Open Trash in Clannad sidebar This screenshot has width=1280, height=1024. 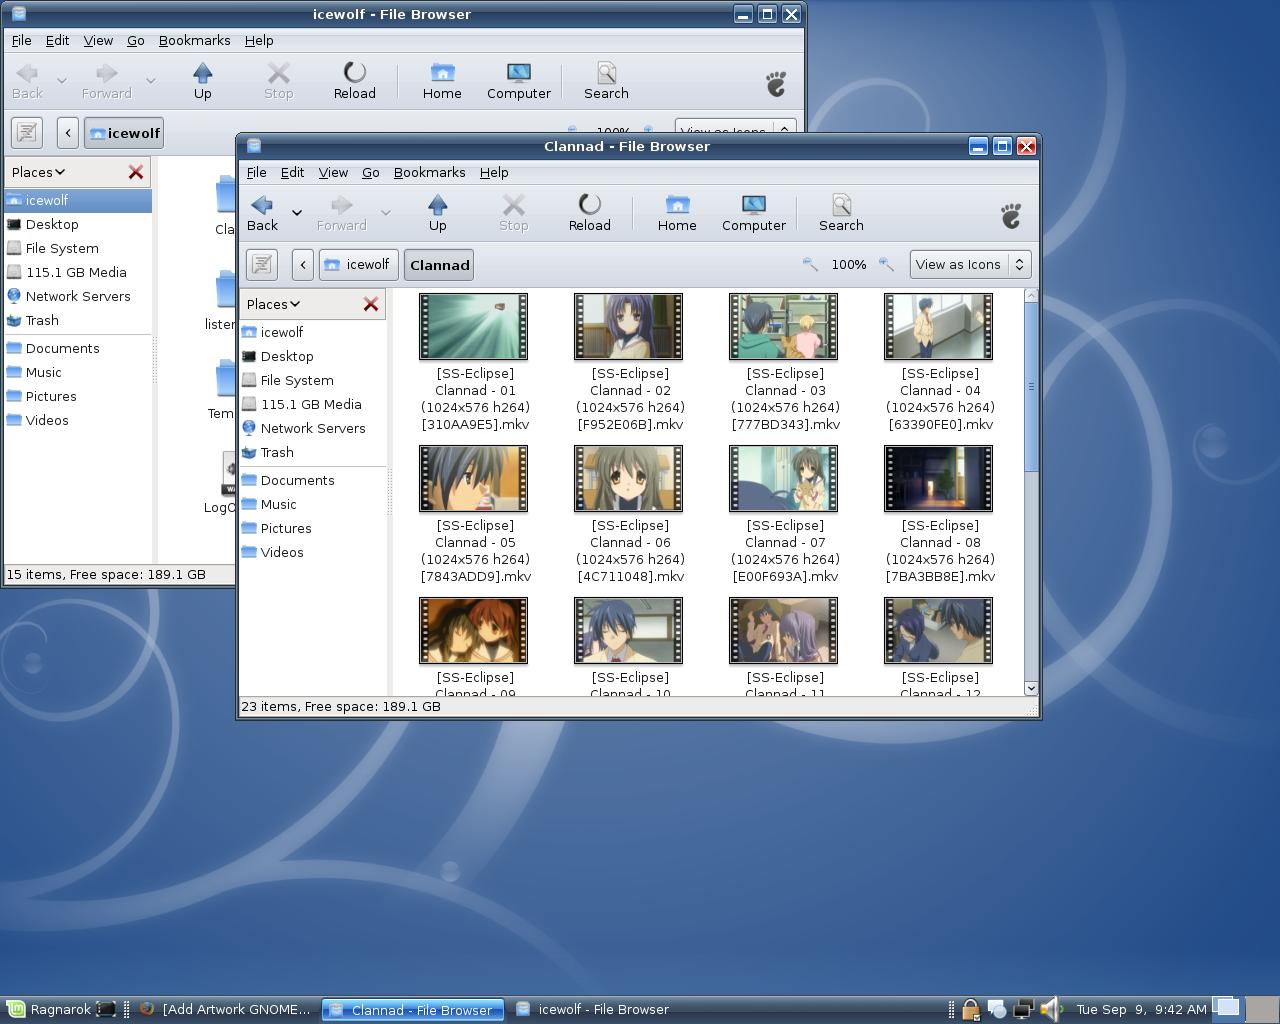point(313,452)
